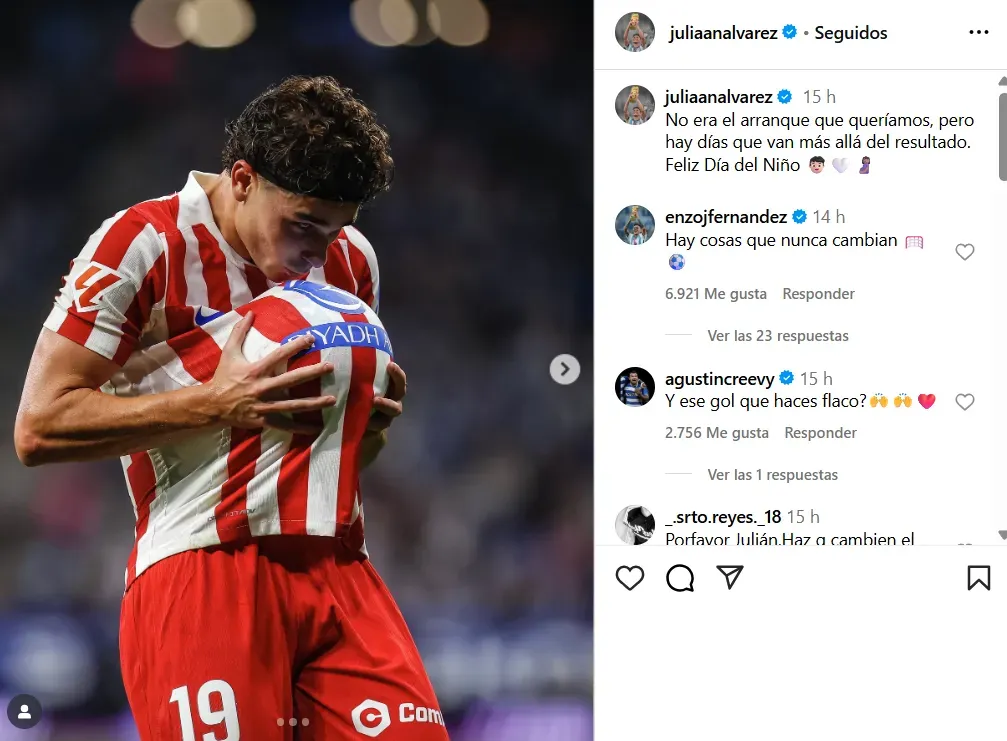The width and height of the screenshot is (1007, 741).
Task: Like the post with heart icon
Action: coord(629,578)
